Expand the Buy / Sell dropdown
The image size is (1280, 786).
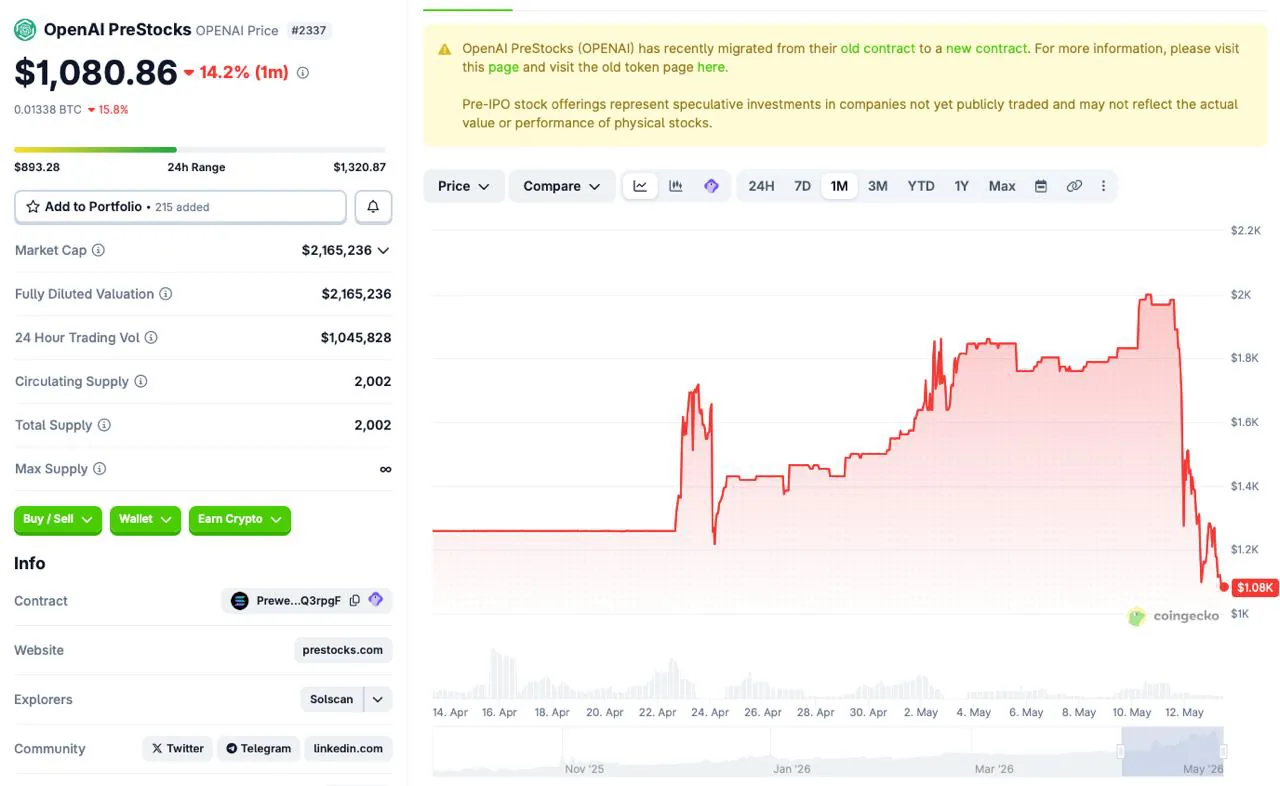(58, 520)
